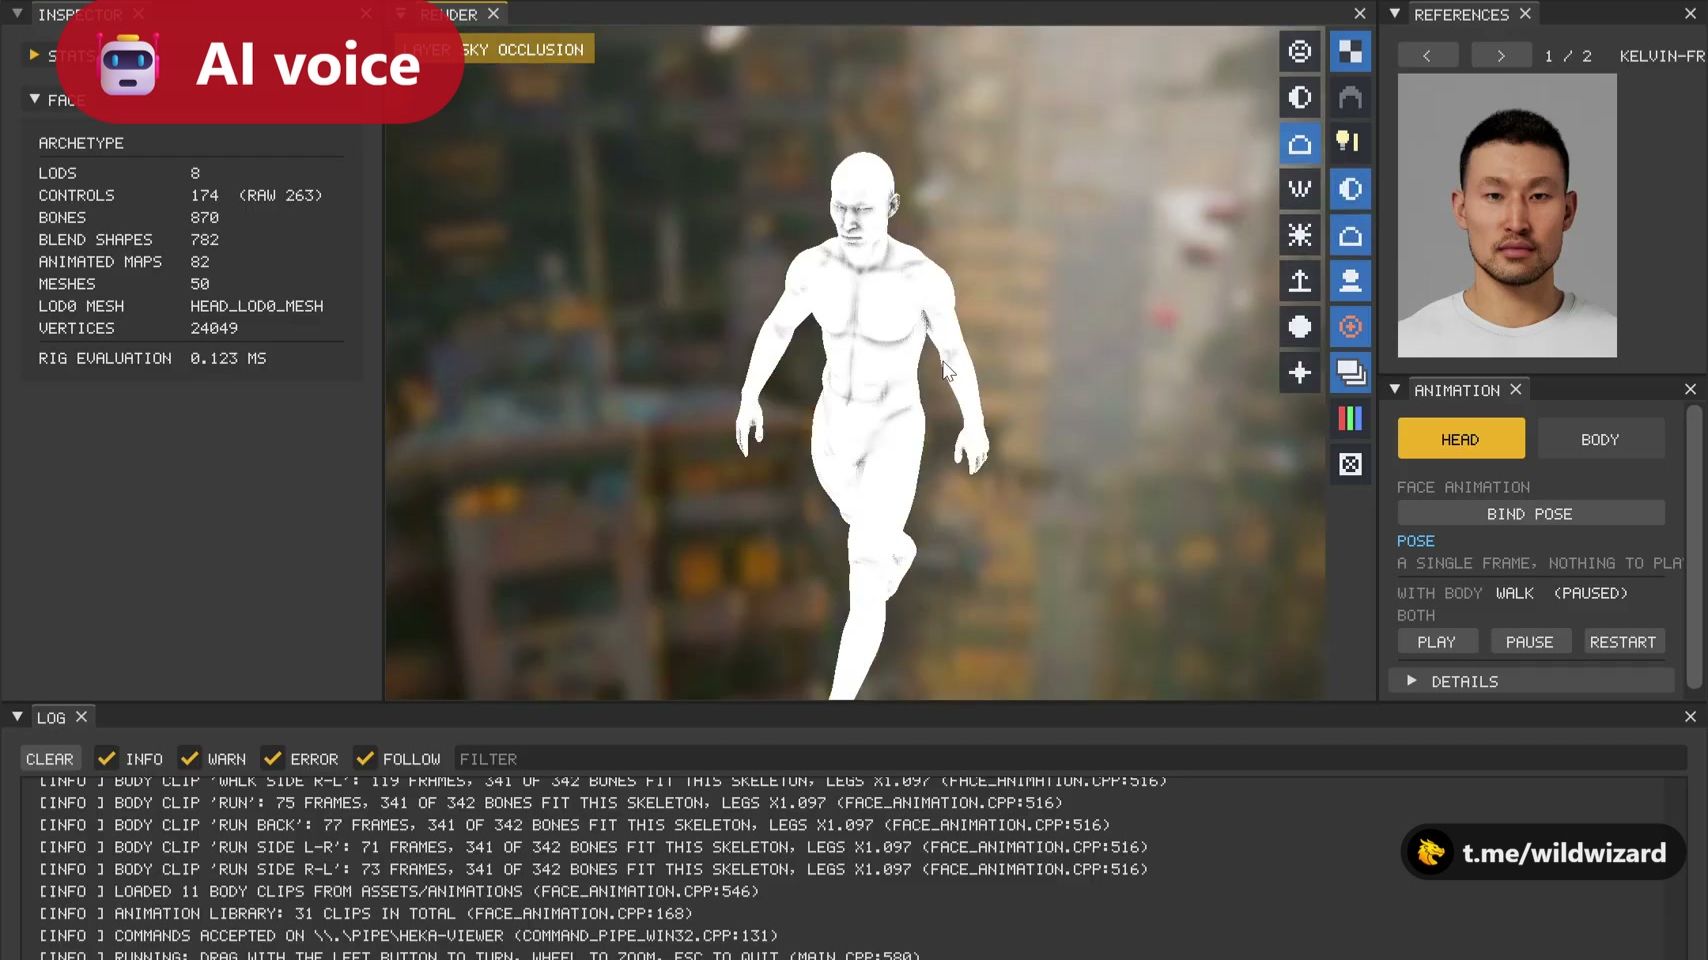The height and width of the screenshot is (960, 1708).
Task: Toggle the highlighted dome icon in left column
Action: pos(1299,144)
